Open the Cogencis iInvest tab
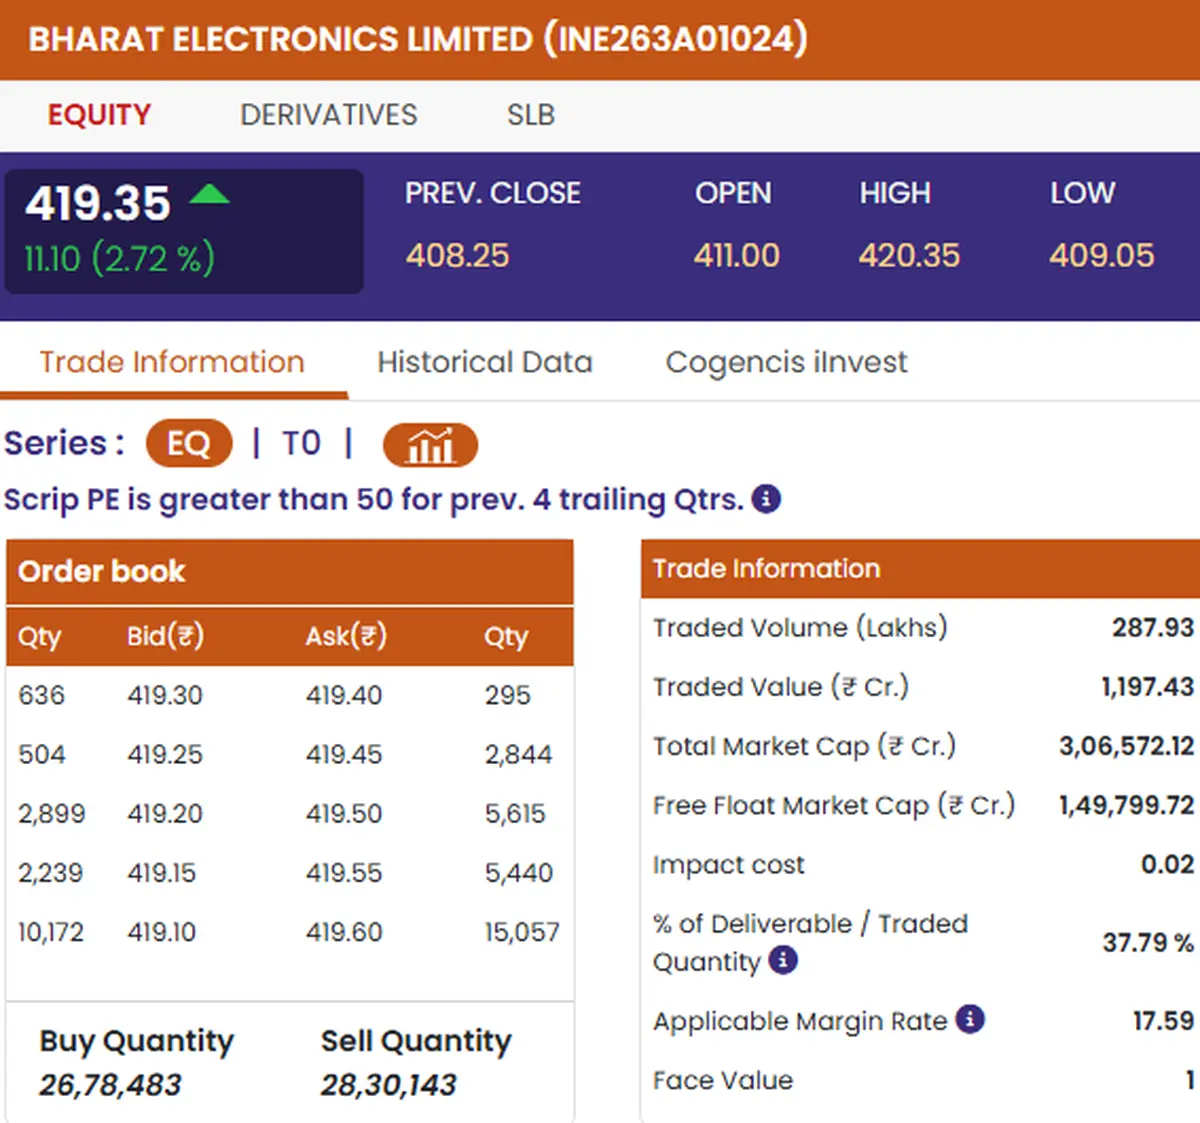1200x1123 pixels. pos(787,362)
